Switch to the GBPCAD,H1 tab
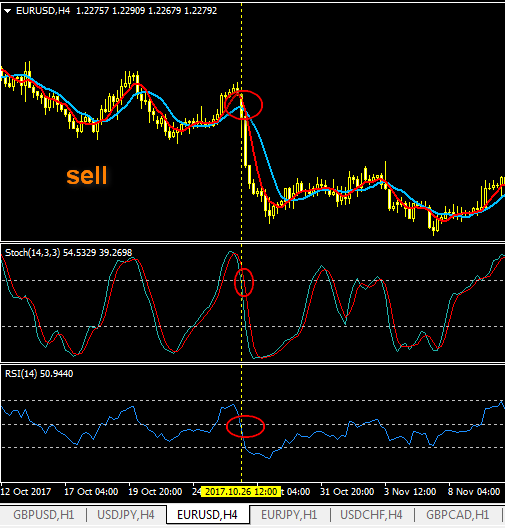 point(458,515)
